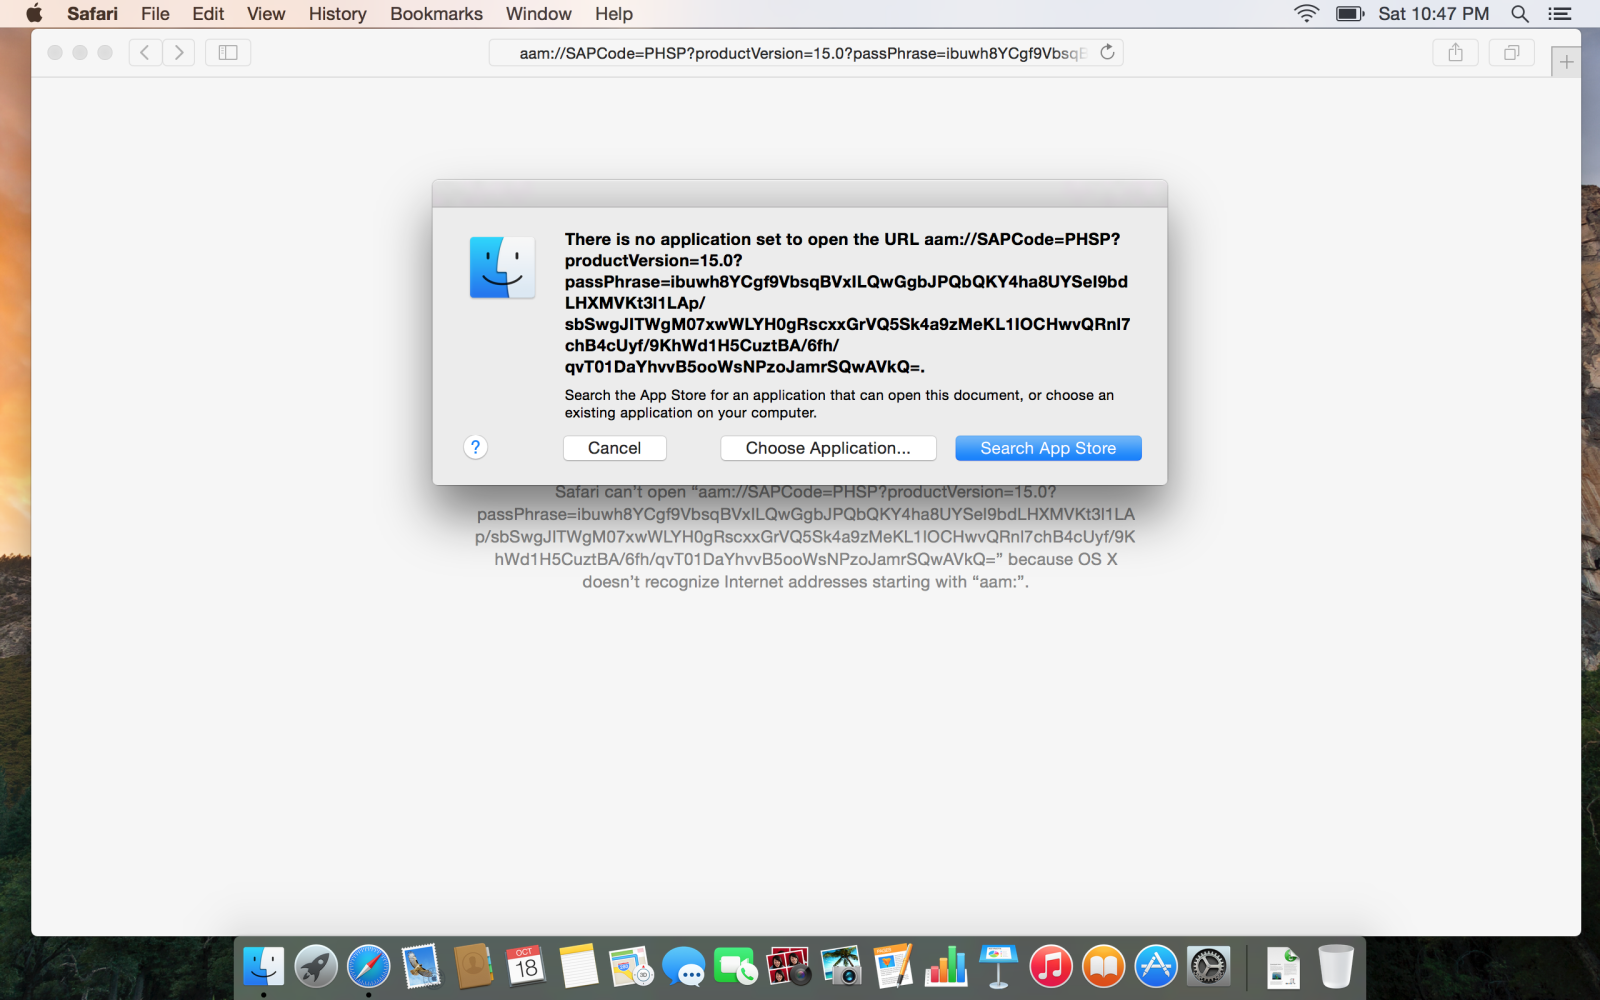This screenshot has height=1000, width=1600.
Task: Add a new tab with plus button
Action: pyautogui.click(x=1567, y=61)
